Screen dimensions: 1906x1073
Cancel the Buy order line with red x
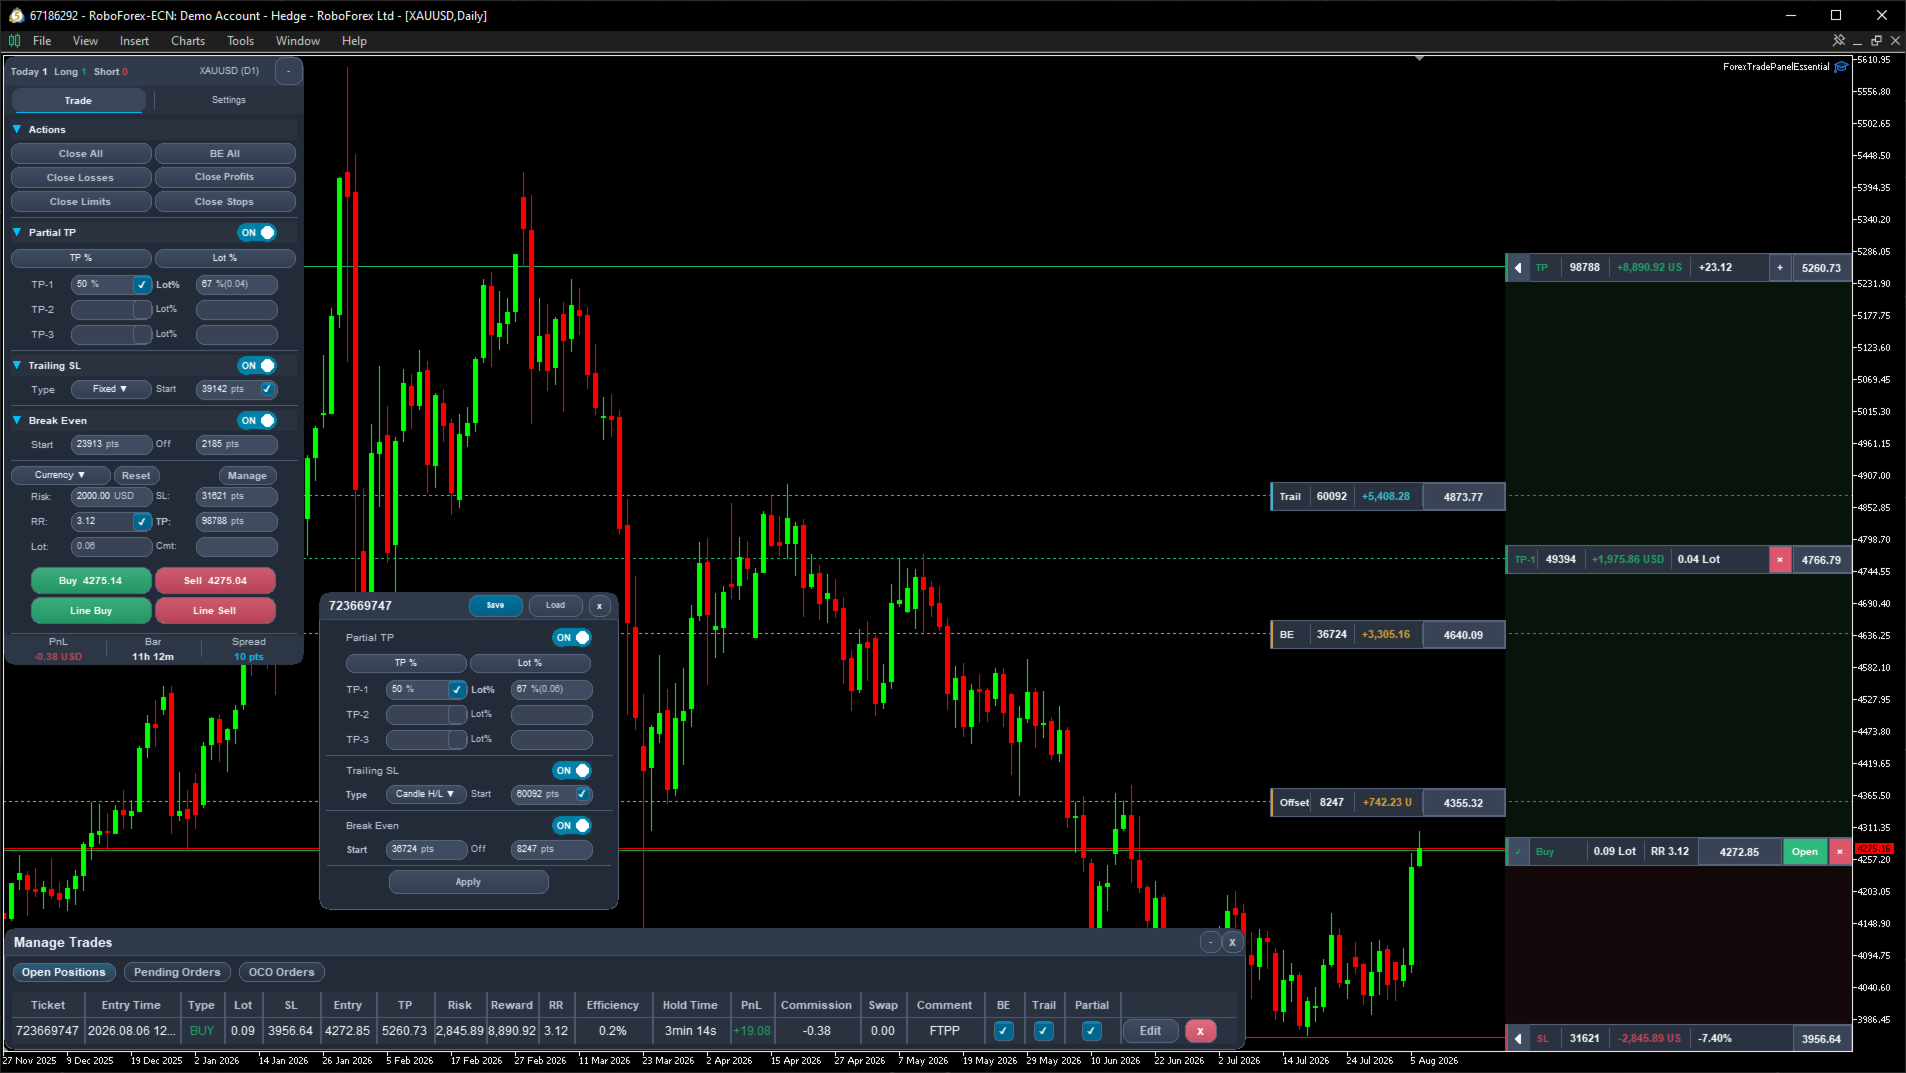pyautogui.click(x=1840, y=852)
